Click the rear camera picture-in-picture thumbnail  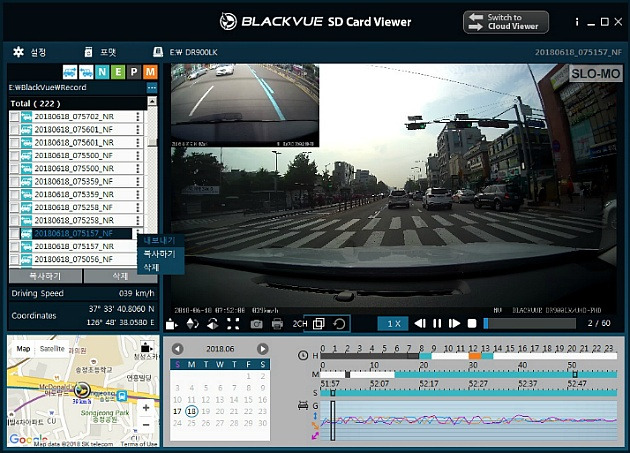point(245,105)
